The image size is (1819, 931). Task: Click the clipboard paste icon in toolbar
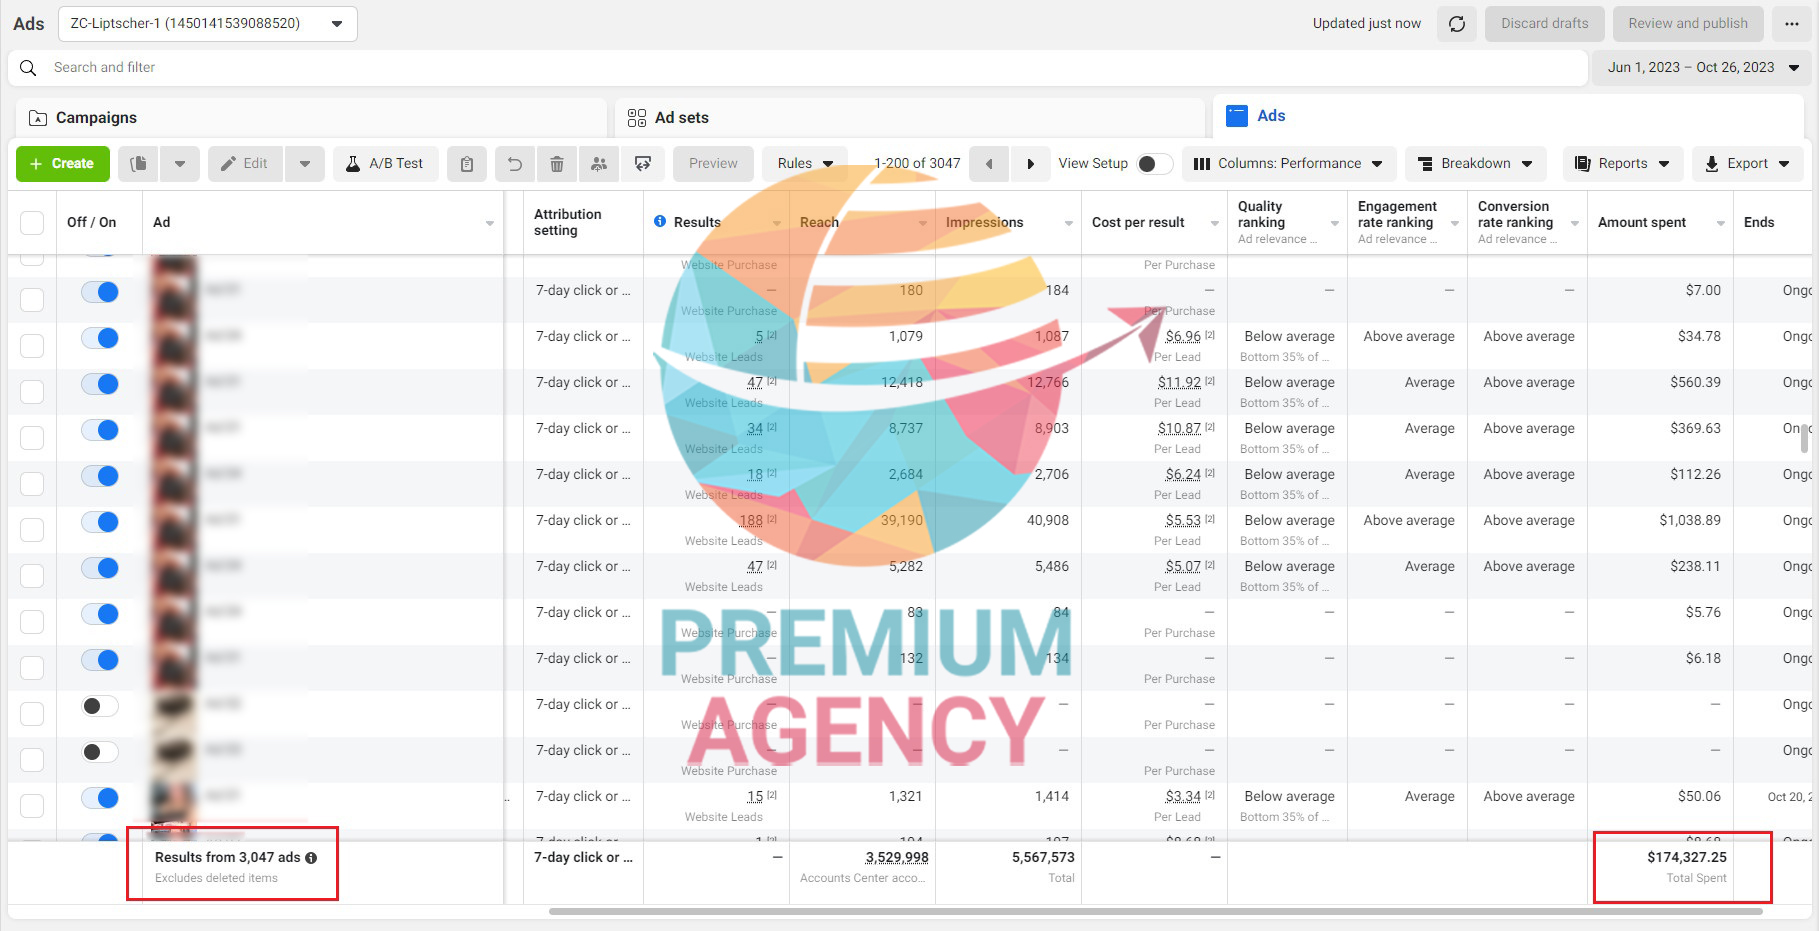(x=467, y=164)
